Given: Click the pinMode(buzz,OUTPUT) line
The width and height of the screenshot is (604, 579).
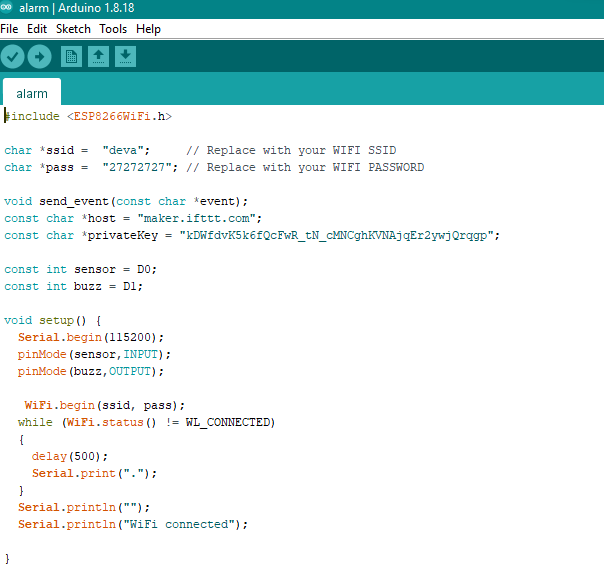Looking at the screenshot, I should (x=91, y=371).
